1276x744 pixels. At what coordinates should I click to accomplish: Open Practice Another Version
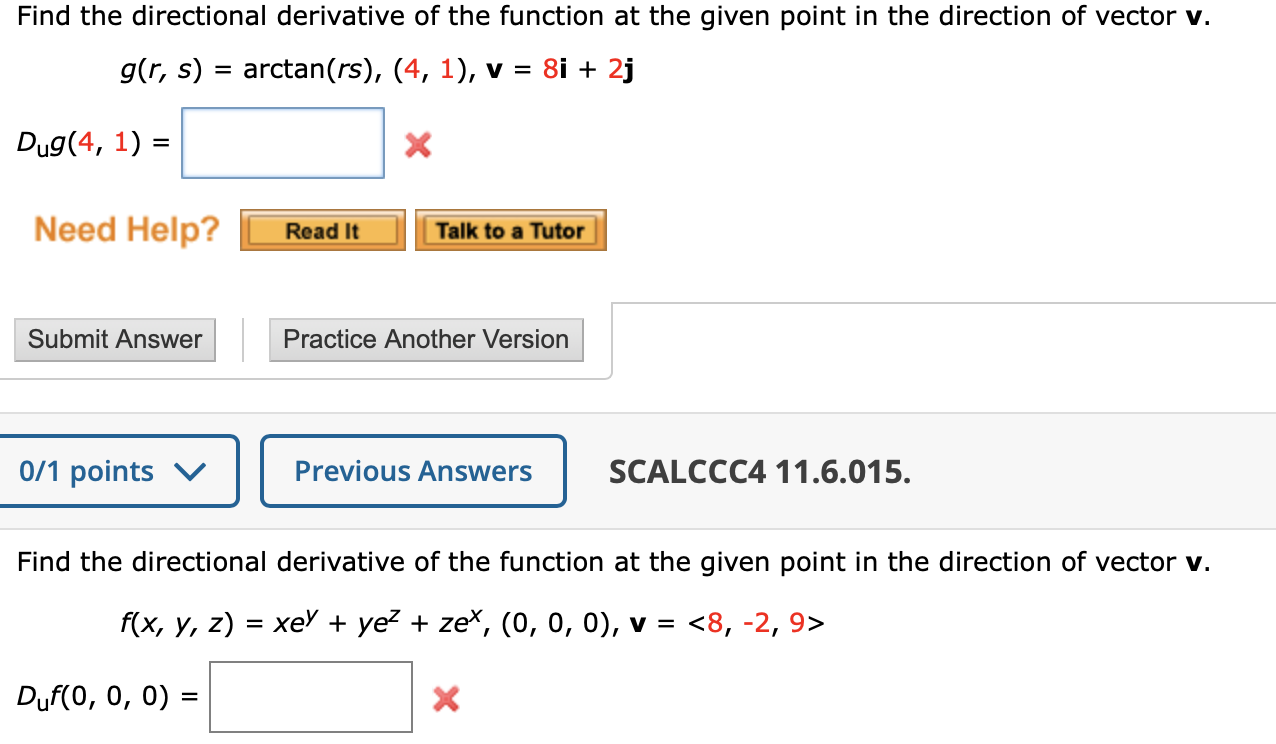426,340
